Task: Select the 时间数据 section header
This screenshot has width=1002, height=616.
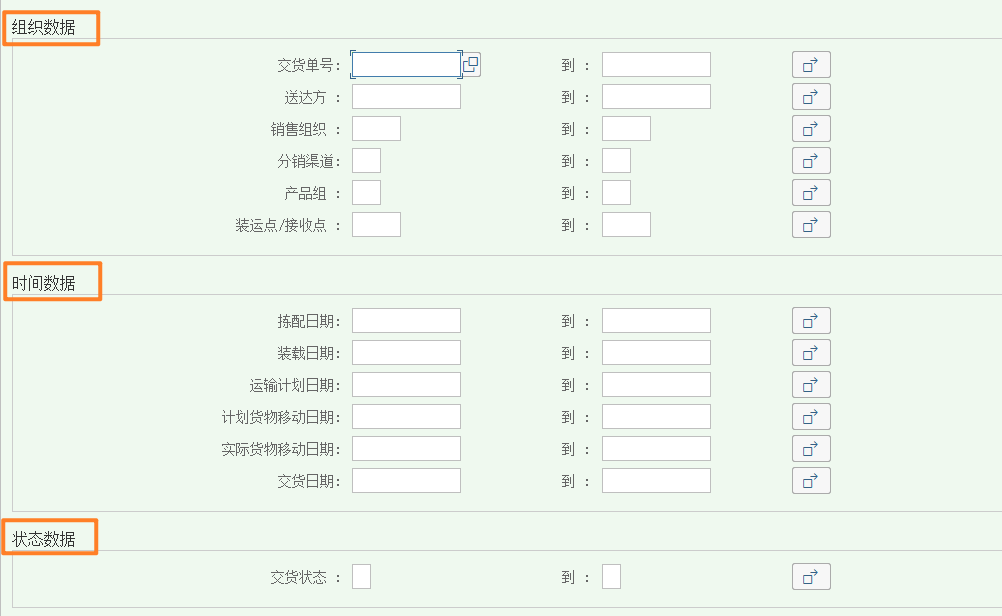Action: point(44,284)
